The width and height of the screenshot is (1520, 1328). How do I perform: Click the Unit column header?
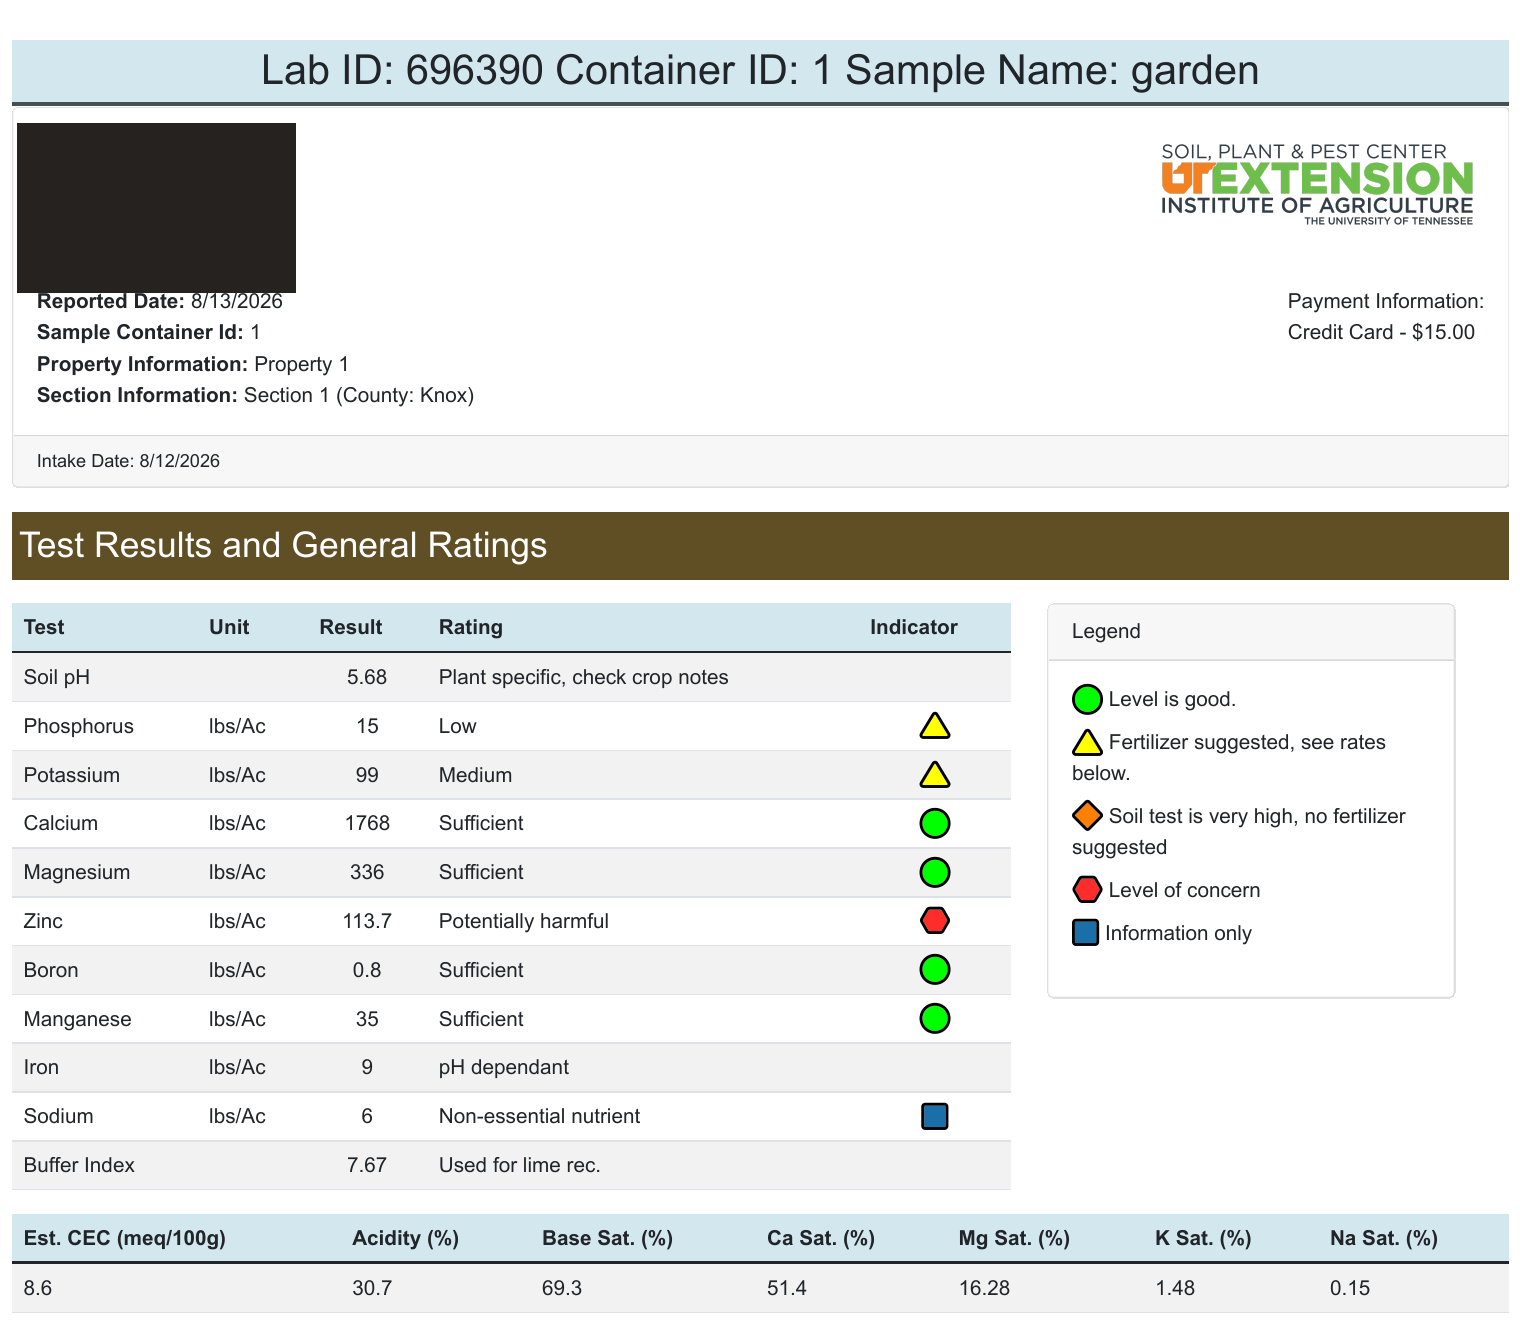coord(229,627)
